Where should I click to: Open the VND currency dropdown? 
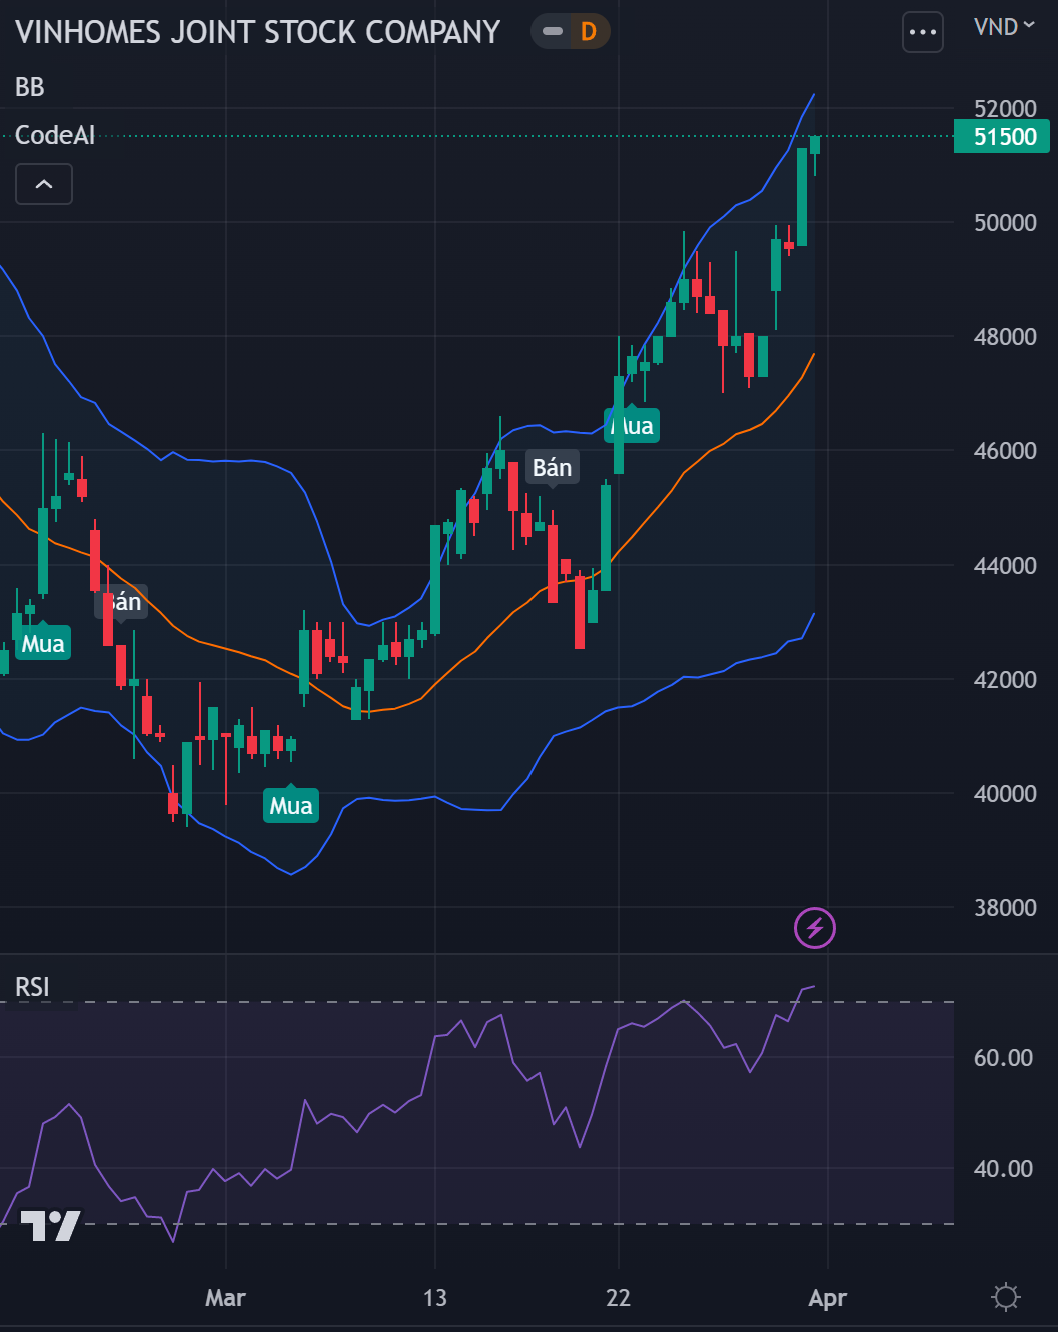click(1004, 27)
